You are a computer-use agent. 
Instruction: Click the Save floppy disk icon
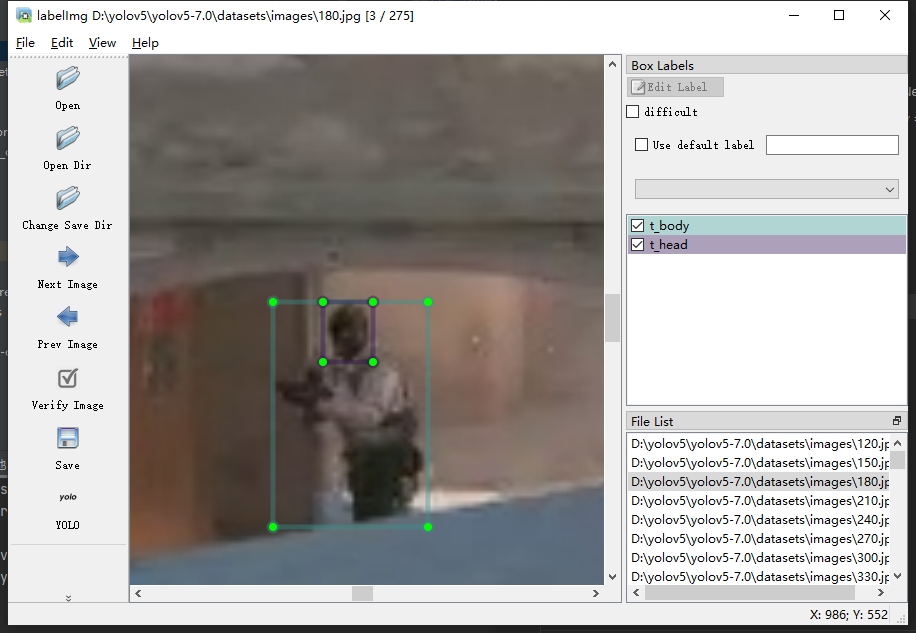(x=68, y=438)
